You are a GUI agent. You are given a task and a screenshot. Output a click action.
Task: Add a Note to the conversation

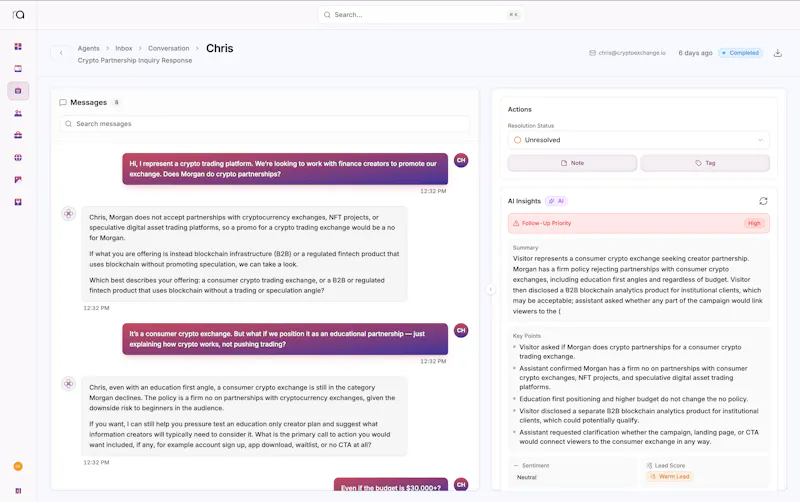tap(572, 163)
